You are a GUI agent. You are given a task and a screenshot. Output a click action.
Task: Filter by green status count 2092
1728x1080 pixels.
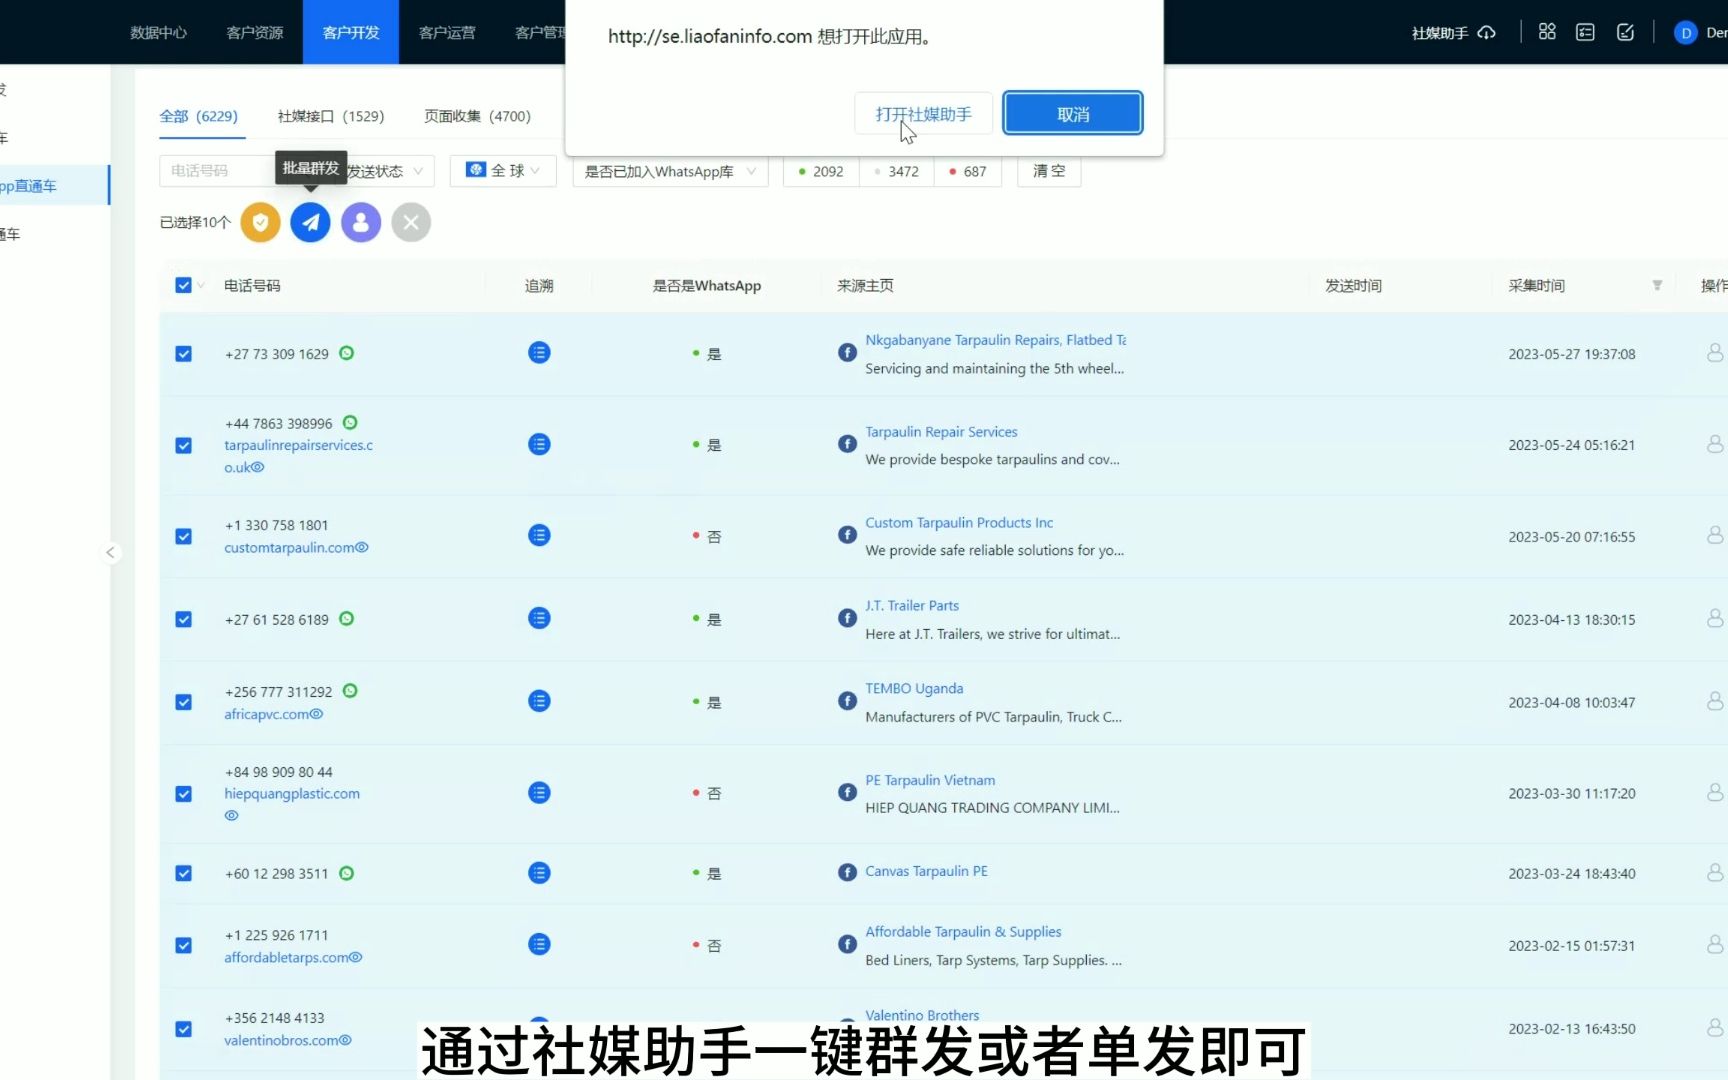(x=821, y=171)
